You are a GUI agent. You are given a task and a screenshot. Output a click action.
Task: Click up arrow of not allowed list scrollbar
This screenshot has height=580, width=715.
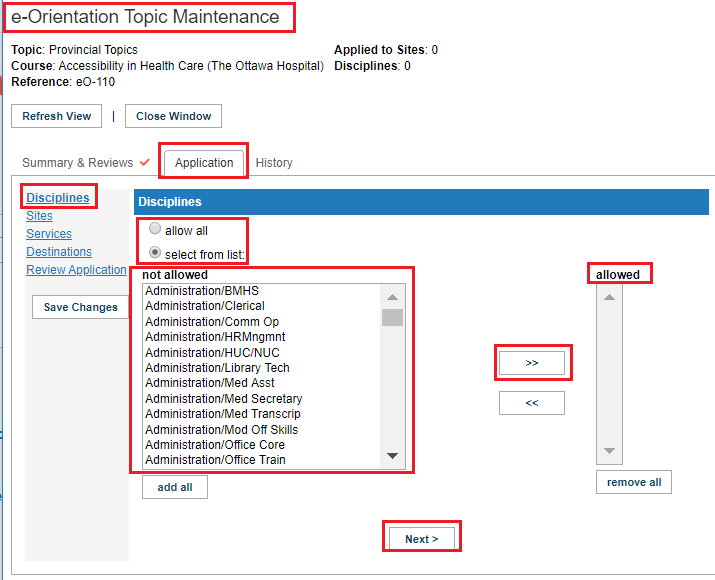click(x=392, y=297)
